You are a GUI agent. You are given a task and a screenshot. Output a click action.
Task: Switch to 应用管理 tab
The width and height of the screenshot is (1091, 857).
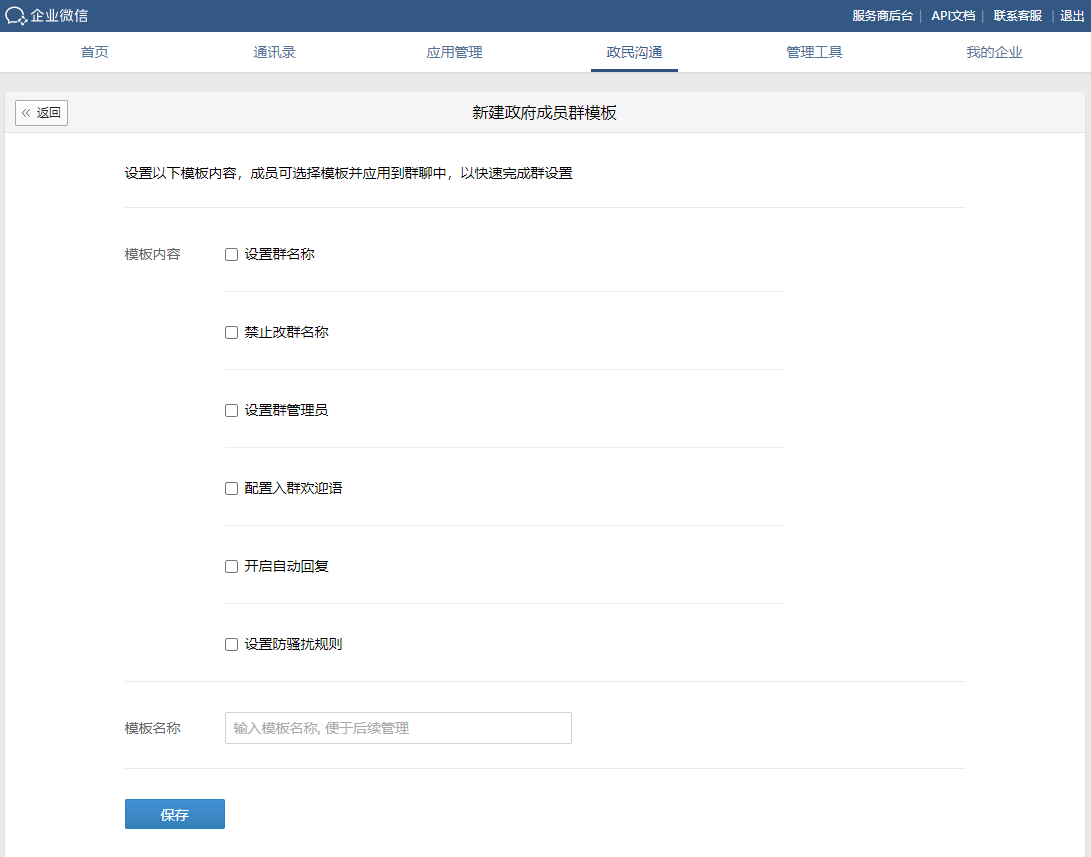pyautogui.click(x=454, y=52)
